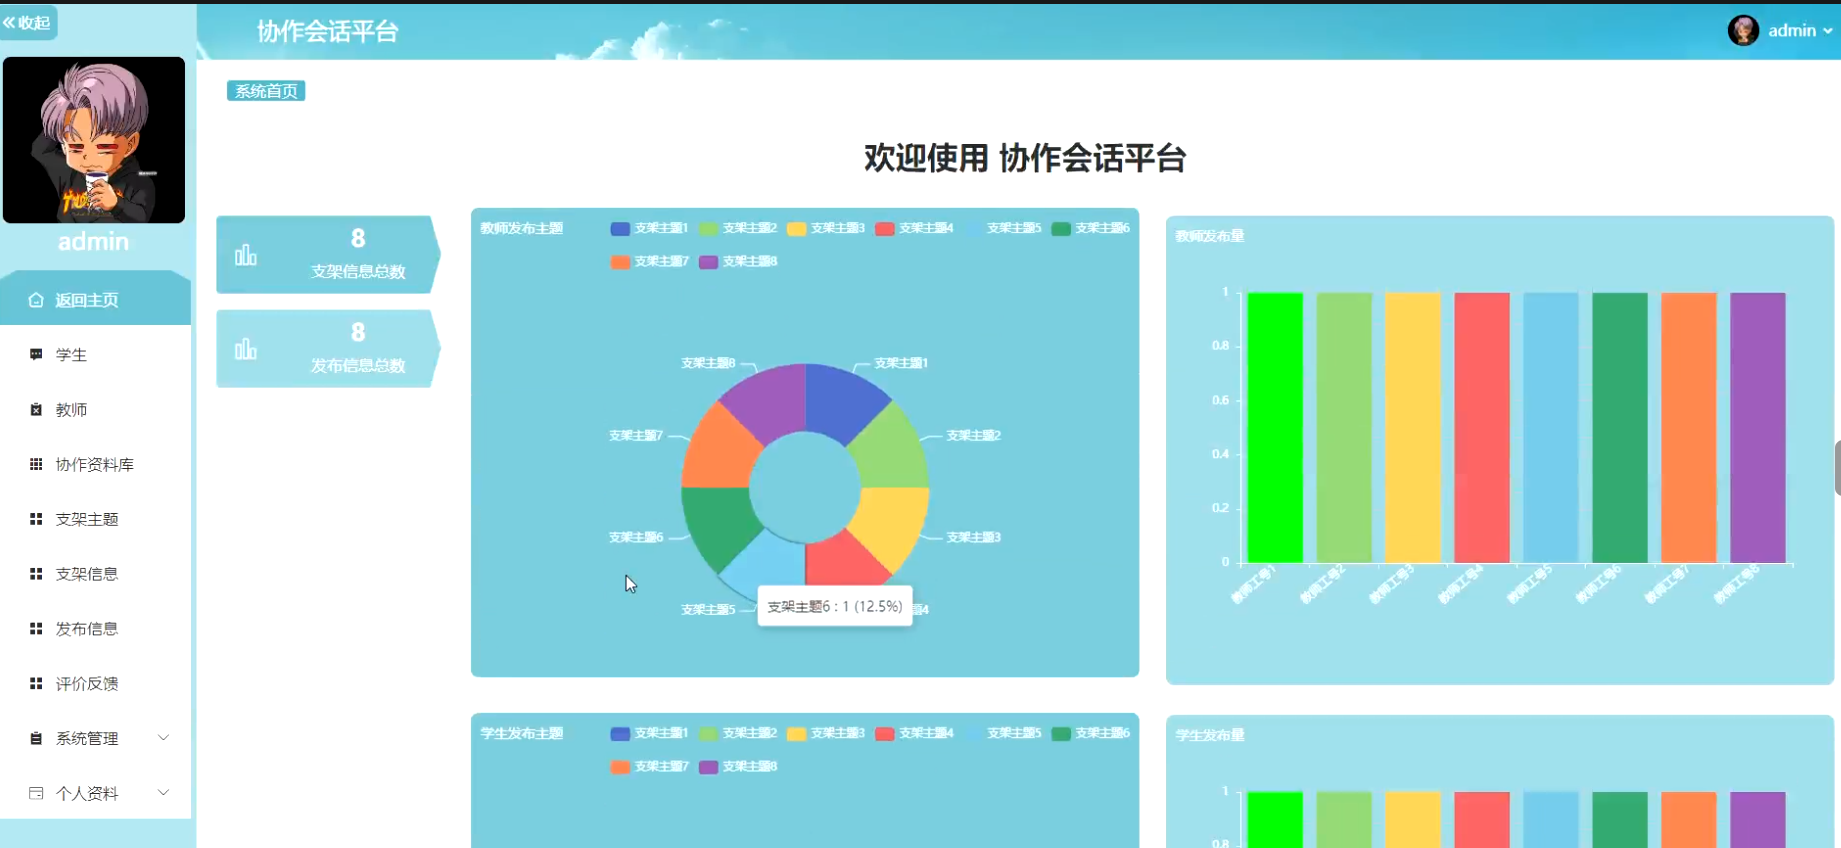The image size is (1841, 848).
Task: Click the 发布信息总数 statistics card
Action: coord(328,349)
